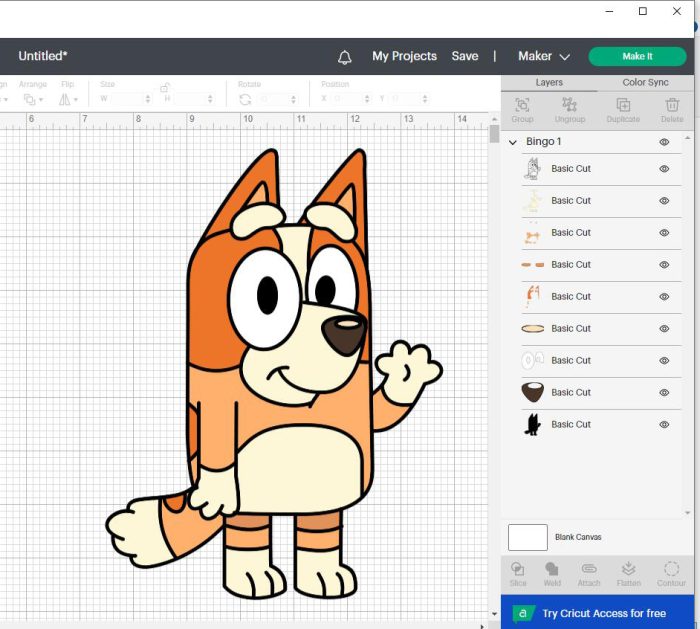
Task: Click the size lock icon
Action: pos(165,87)
